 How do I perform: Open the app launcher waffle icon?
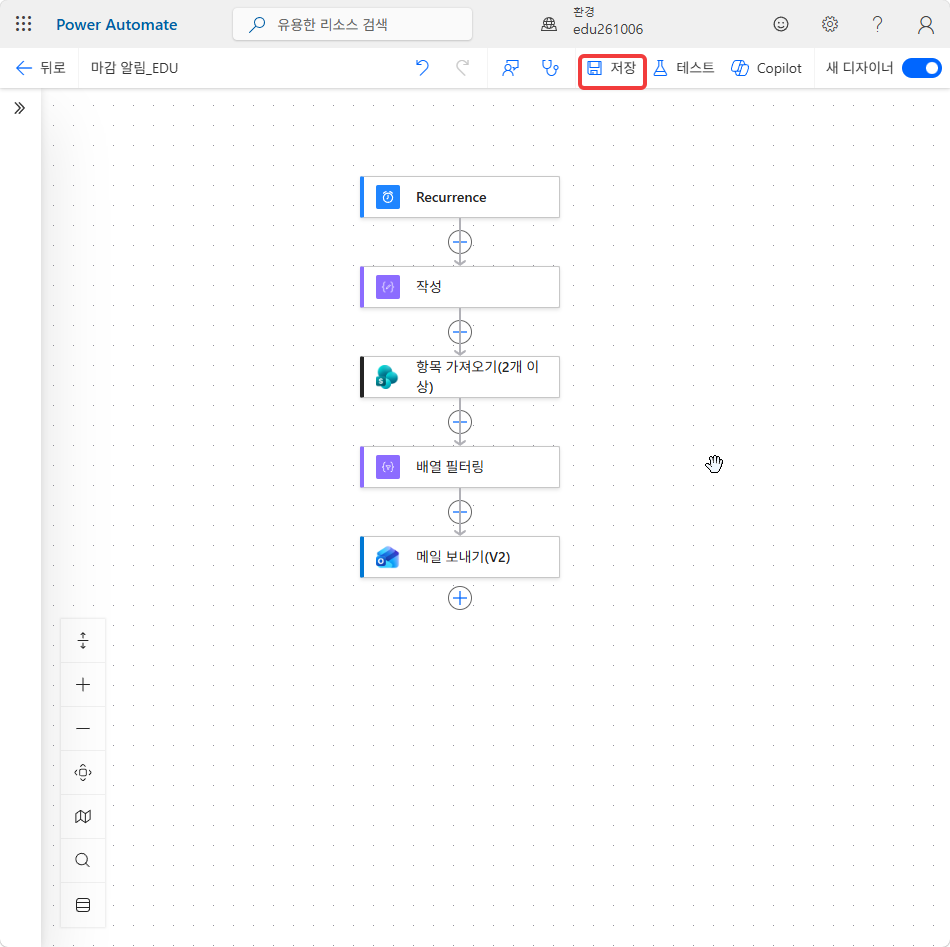click(x=23, y=24)
